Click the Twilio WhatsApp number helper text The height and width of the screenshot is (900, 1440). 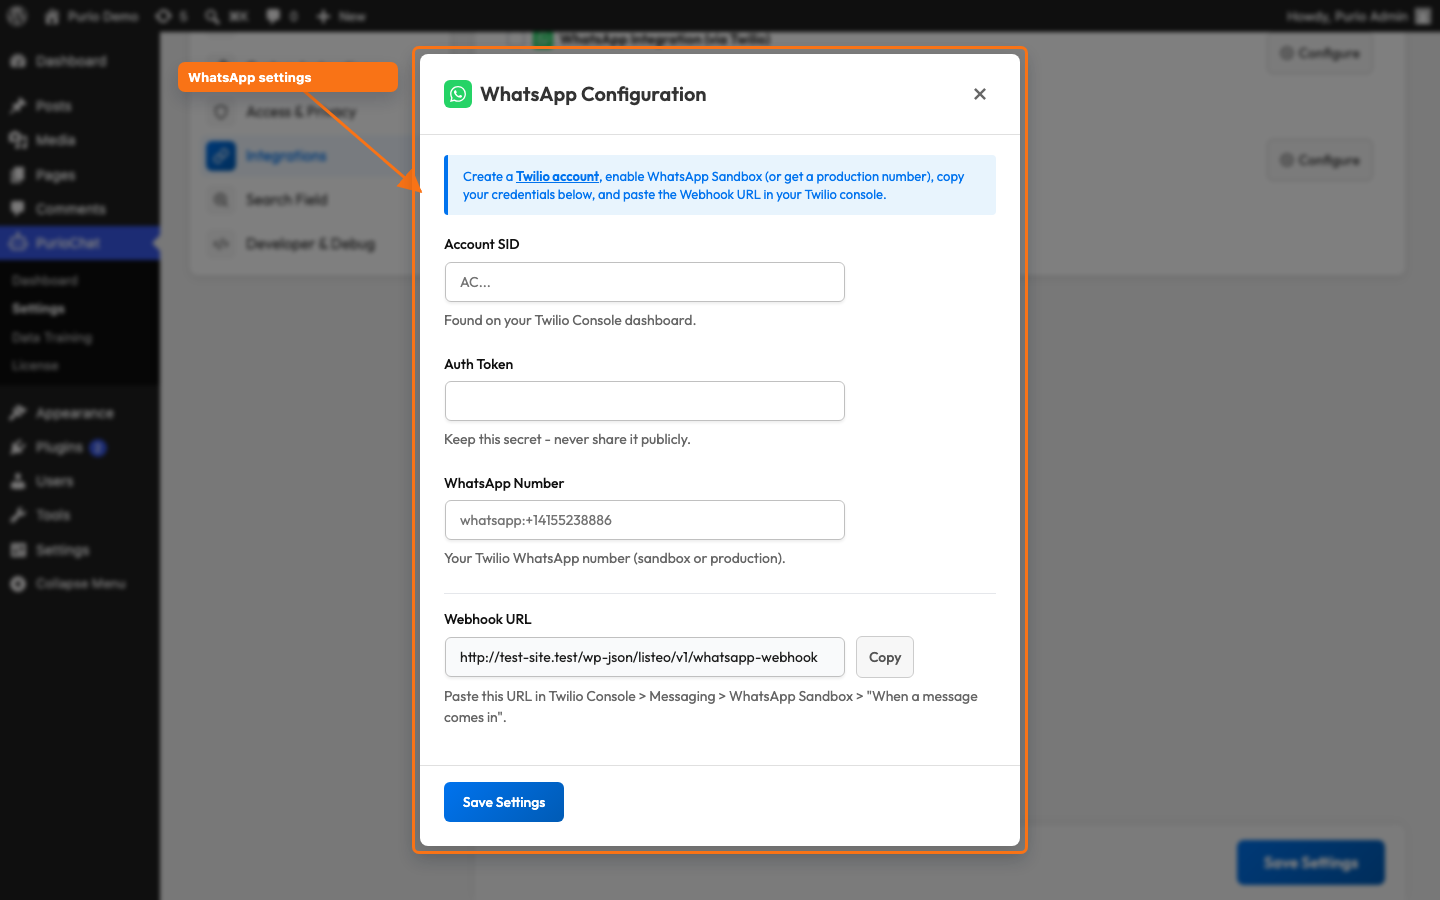(x=615, y=558)
